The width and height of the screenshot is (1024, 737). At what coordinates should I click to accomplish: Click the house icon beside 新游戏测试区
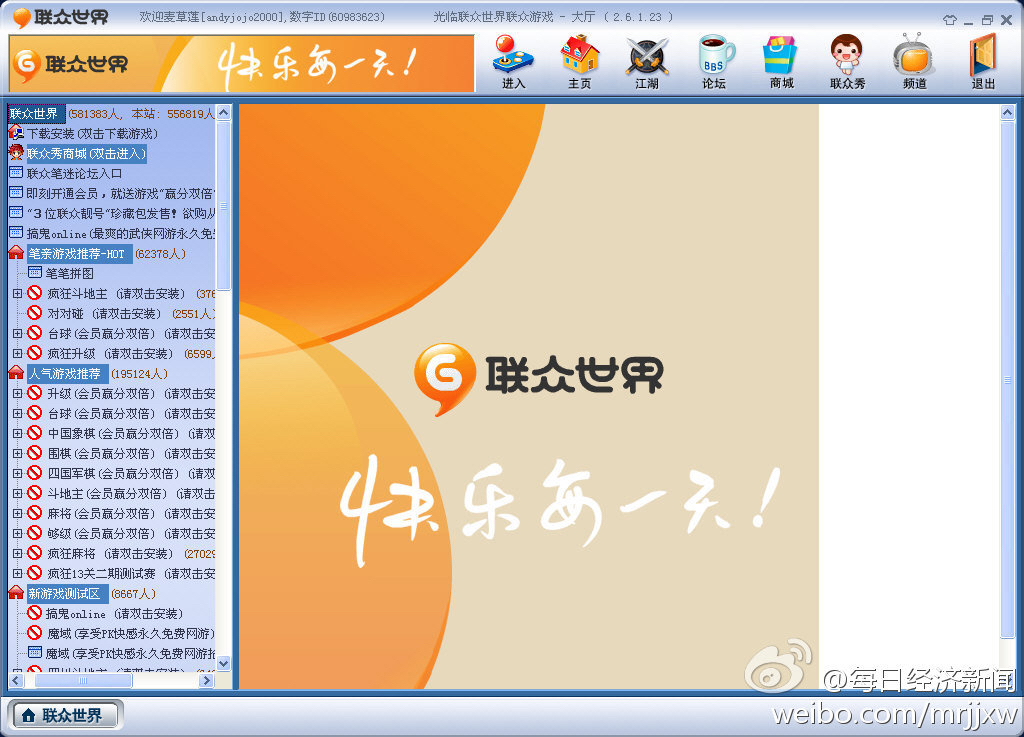tap(16, 593)
